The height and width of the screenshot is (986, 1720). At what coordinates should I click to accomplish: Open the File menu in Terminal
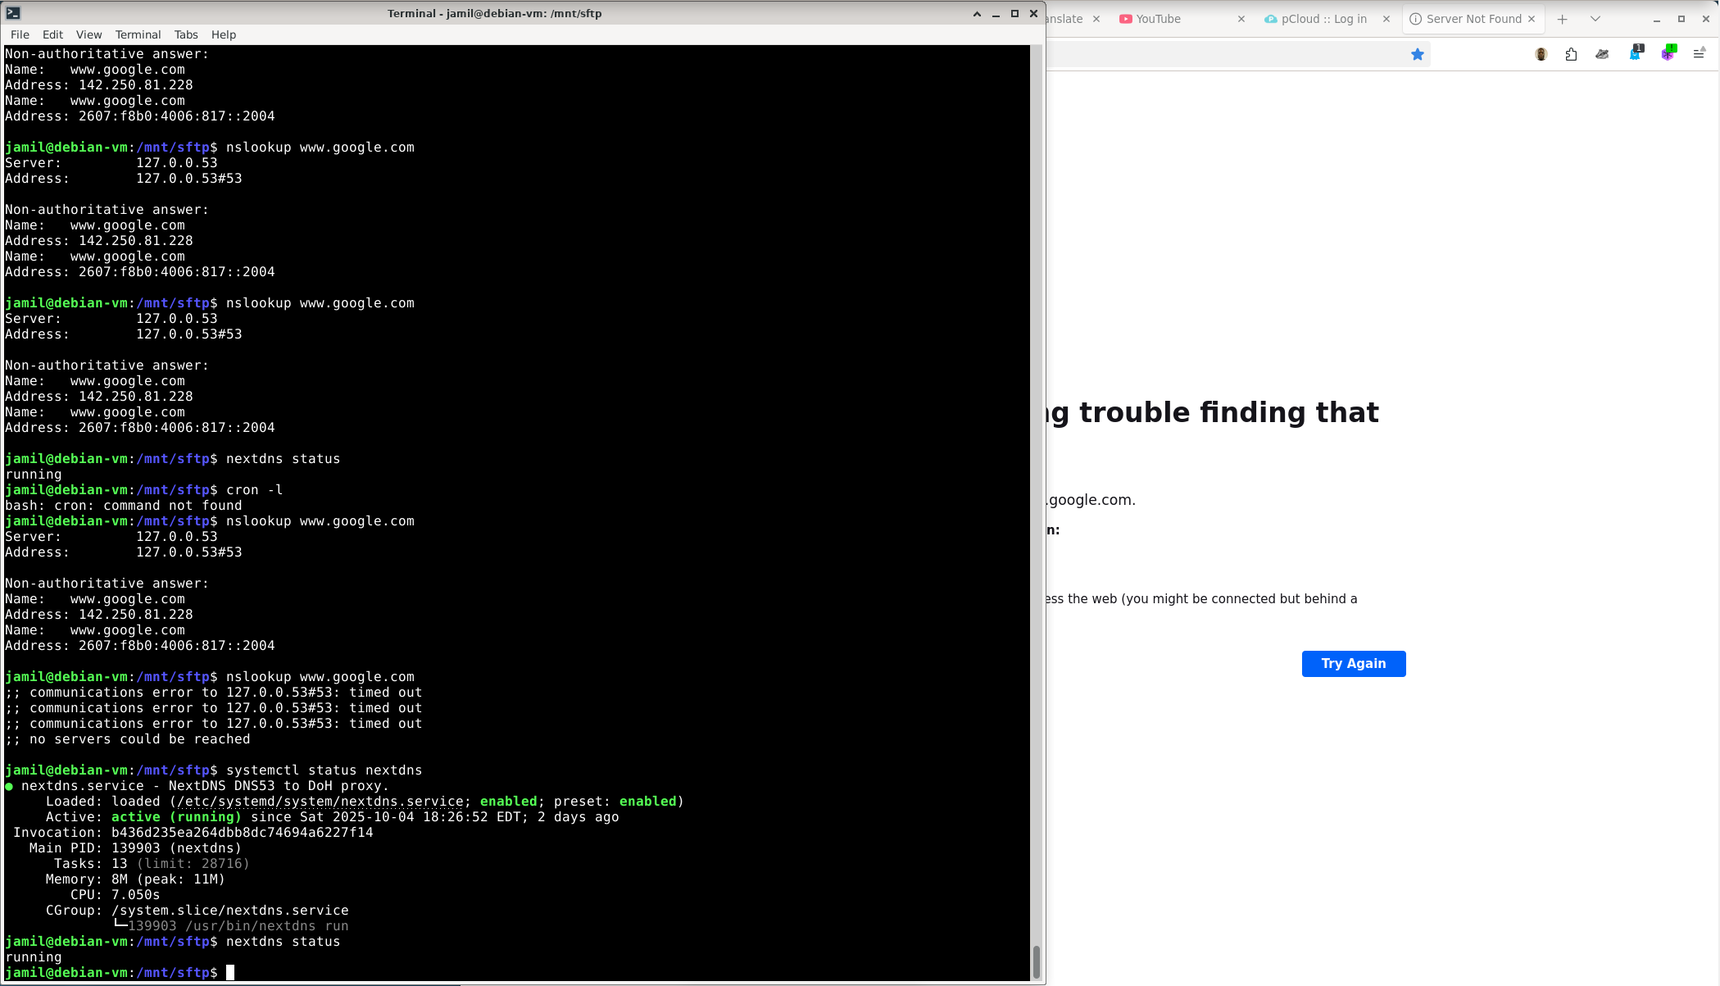coord(20,34)
